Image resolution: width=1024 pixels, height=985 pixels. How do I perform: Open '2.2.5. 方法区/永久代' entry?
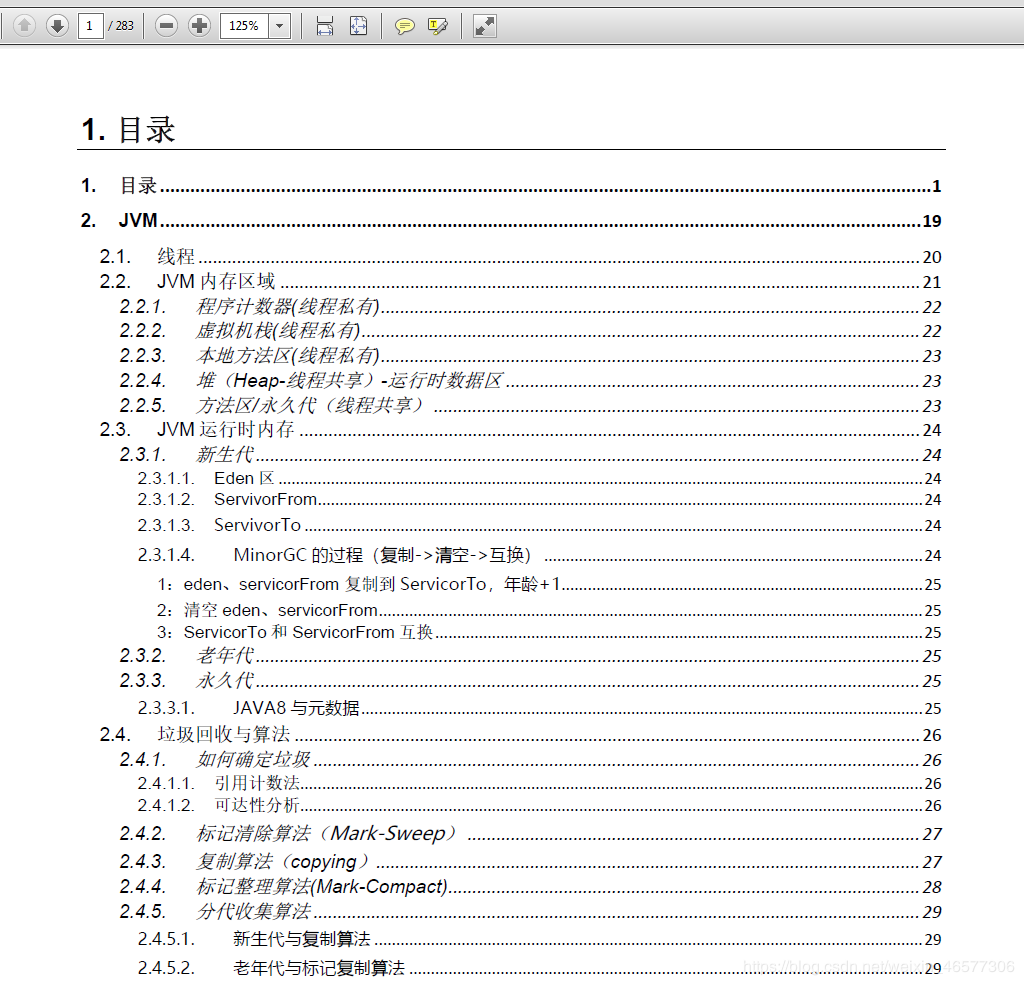click(x=530, y=405)
